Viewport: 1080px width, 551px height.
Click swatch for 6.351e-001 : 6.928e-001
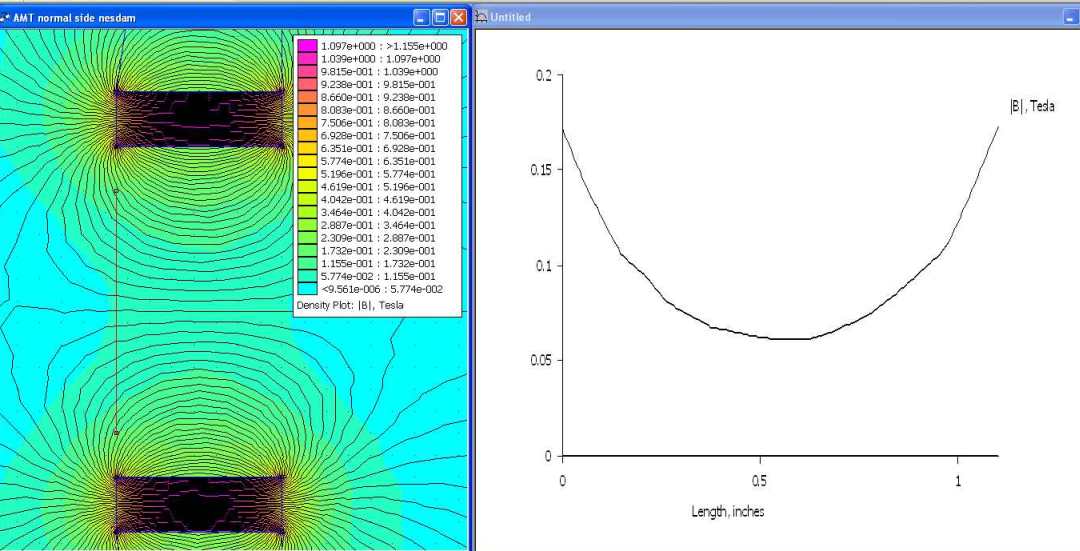307,149
